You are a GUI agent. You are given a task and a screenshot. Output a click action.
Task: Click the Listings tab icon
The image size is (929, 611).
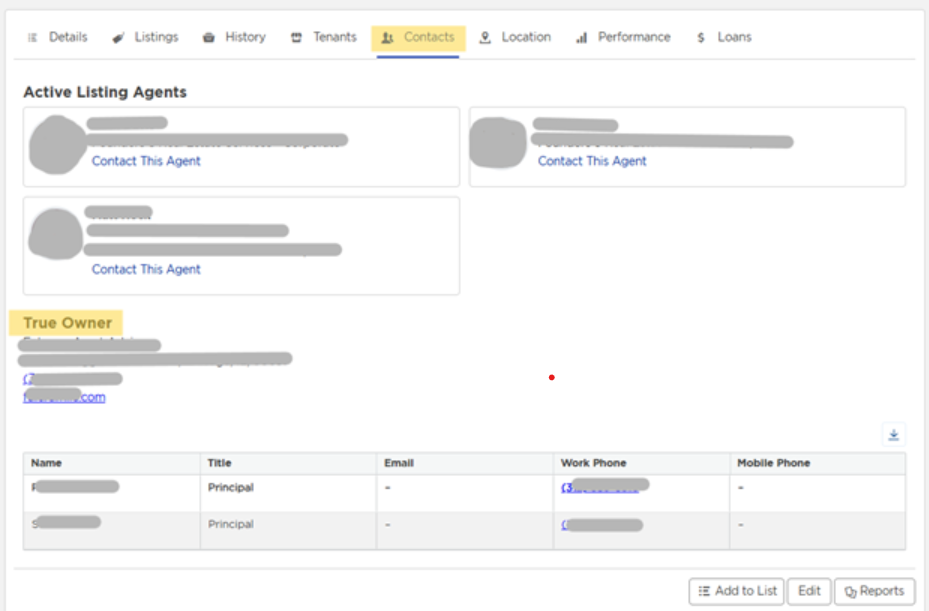pos(118,38)
